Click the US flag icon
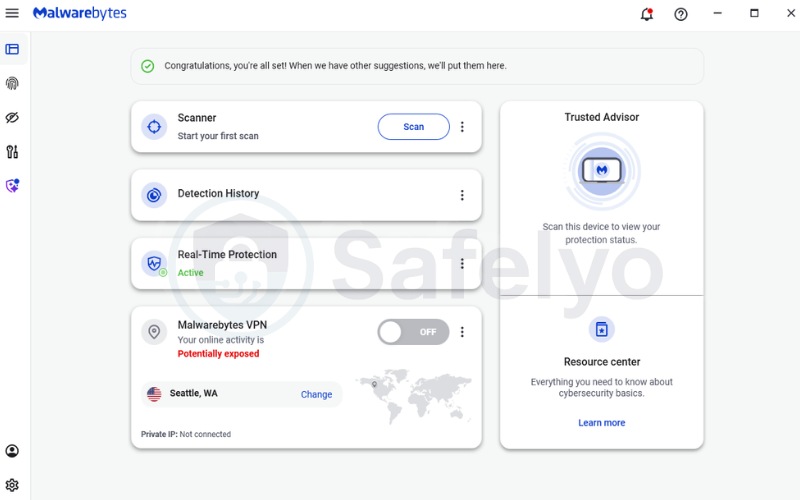This screenshot has height=500, width=800. pos(154,394)
